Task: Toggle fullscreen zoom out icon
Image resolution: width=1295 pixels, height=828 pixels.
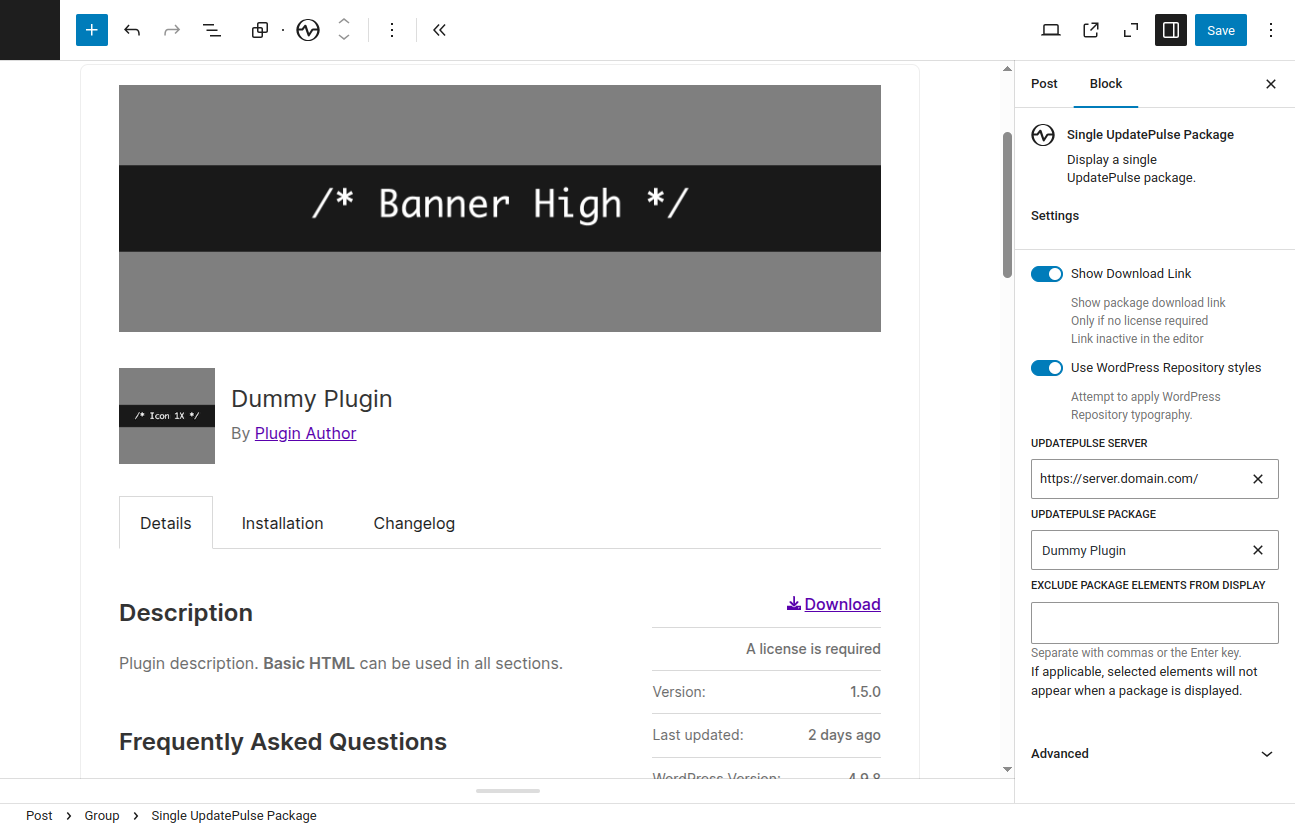Action: (1131, 30)
